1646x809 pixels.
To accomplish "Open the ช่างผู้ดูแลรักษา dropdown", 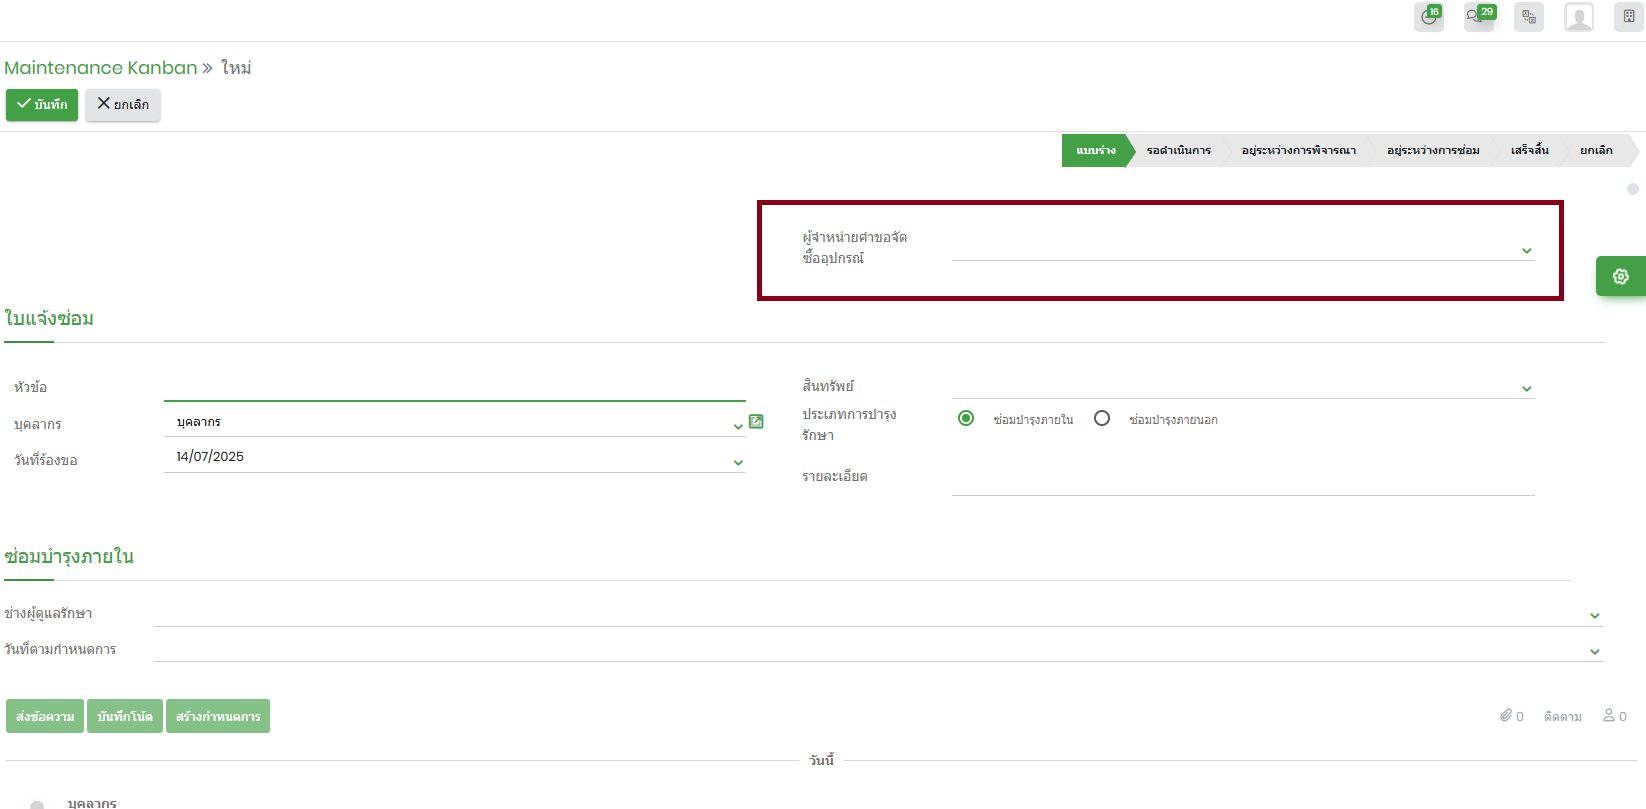I will coord(1594,616).
